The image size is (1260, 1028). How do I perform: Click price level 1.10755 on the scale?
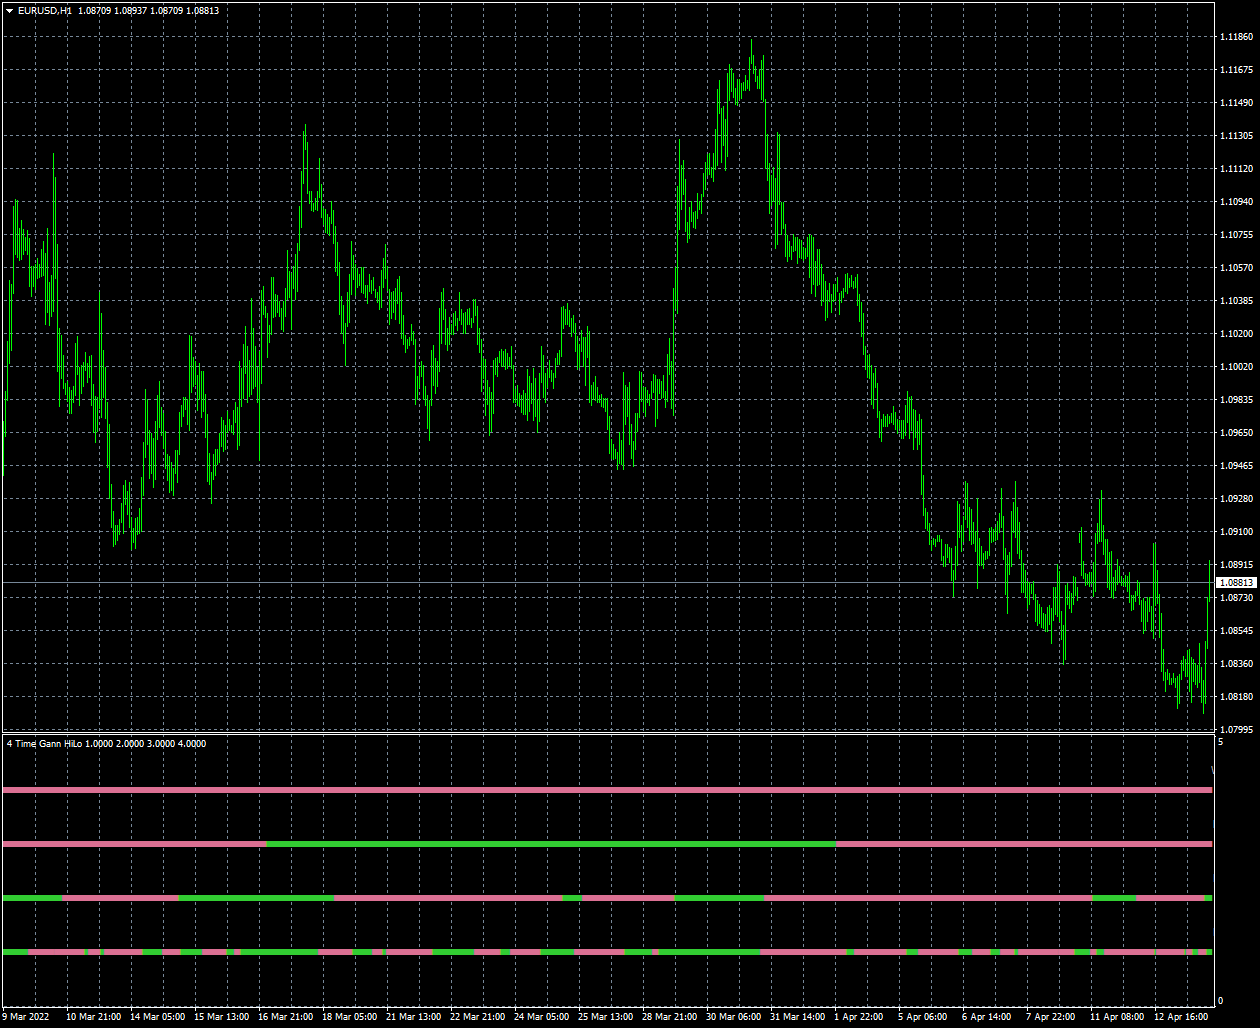coord(1236,235)
